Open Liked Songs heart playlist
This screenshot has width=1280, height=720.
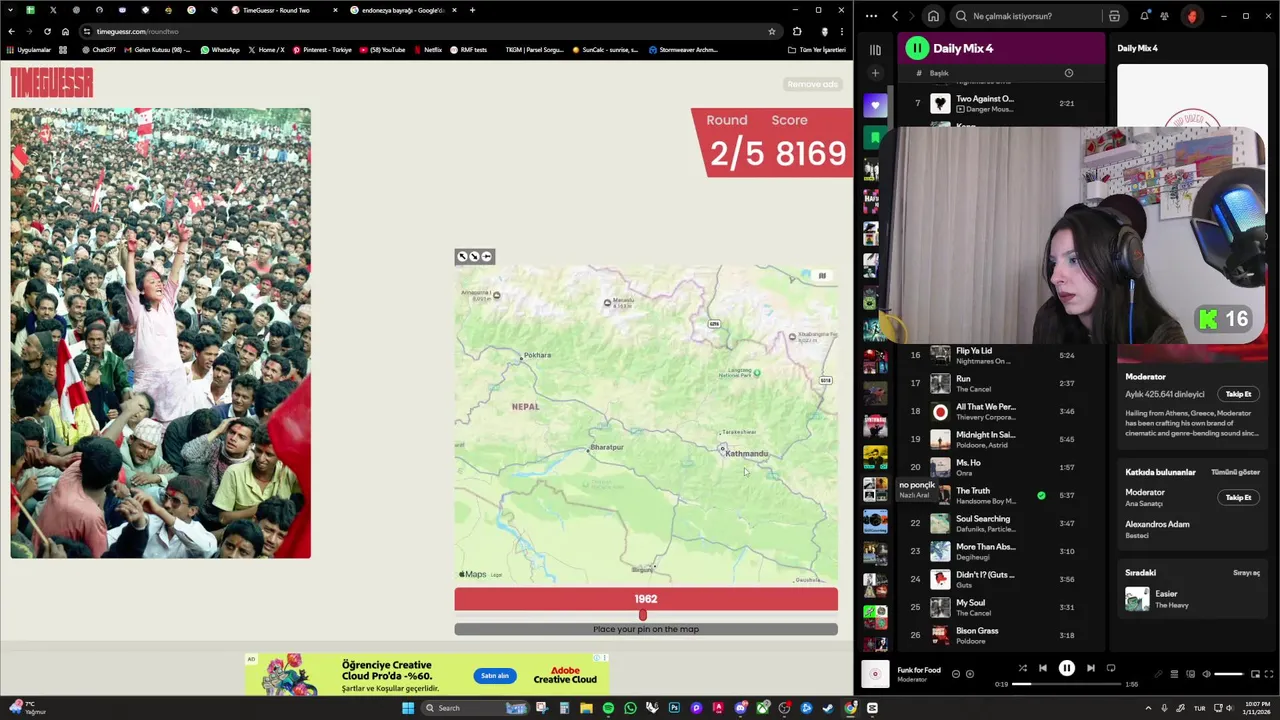(875, 105)
